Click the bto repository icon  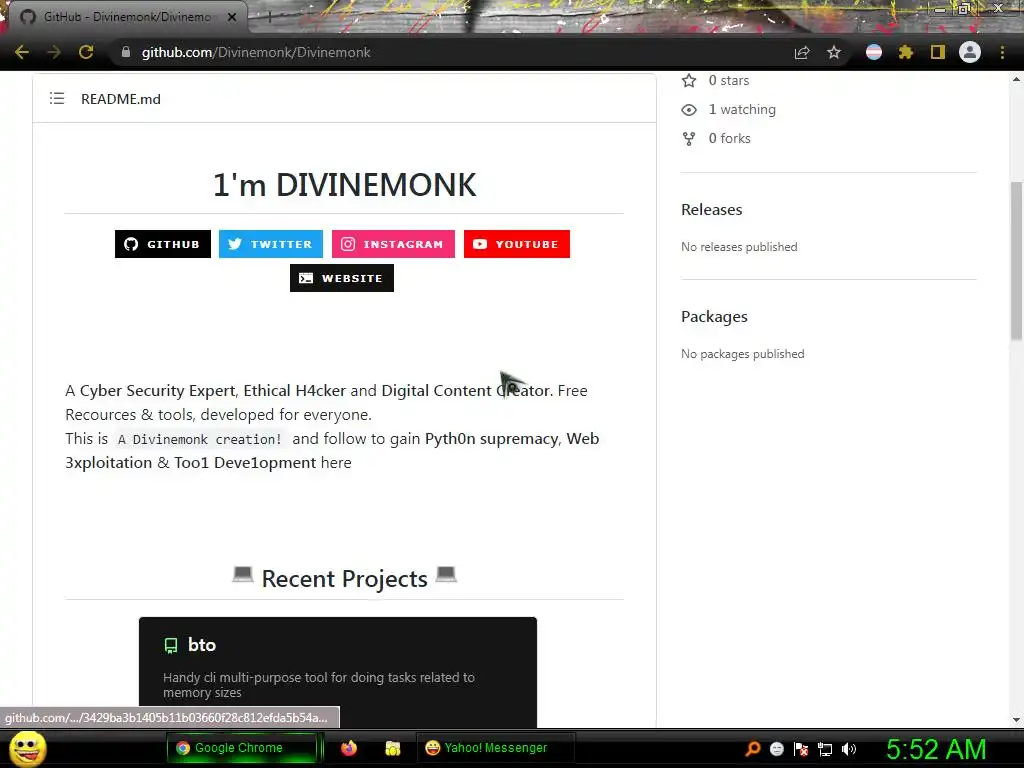click(x=170, y=645)
